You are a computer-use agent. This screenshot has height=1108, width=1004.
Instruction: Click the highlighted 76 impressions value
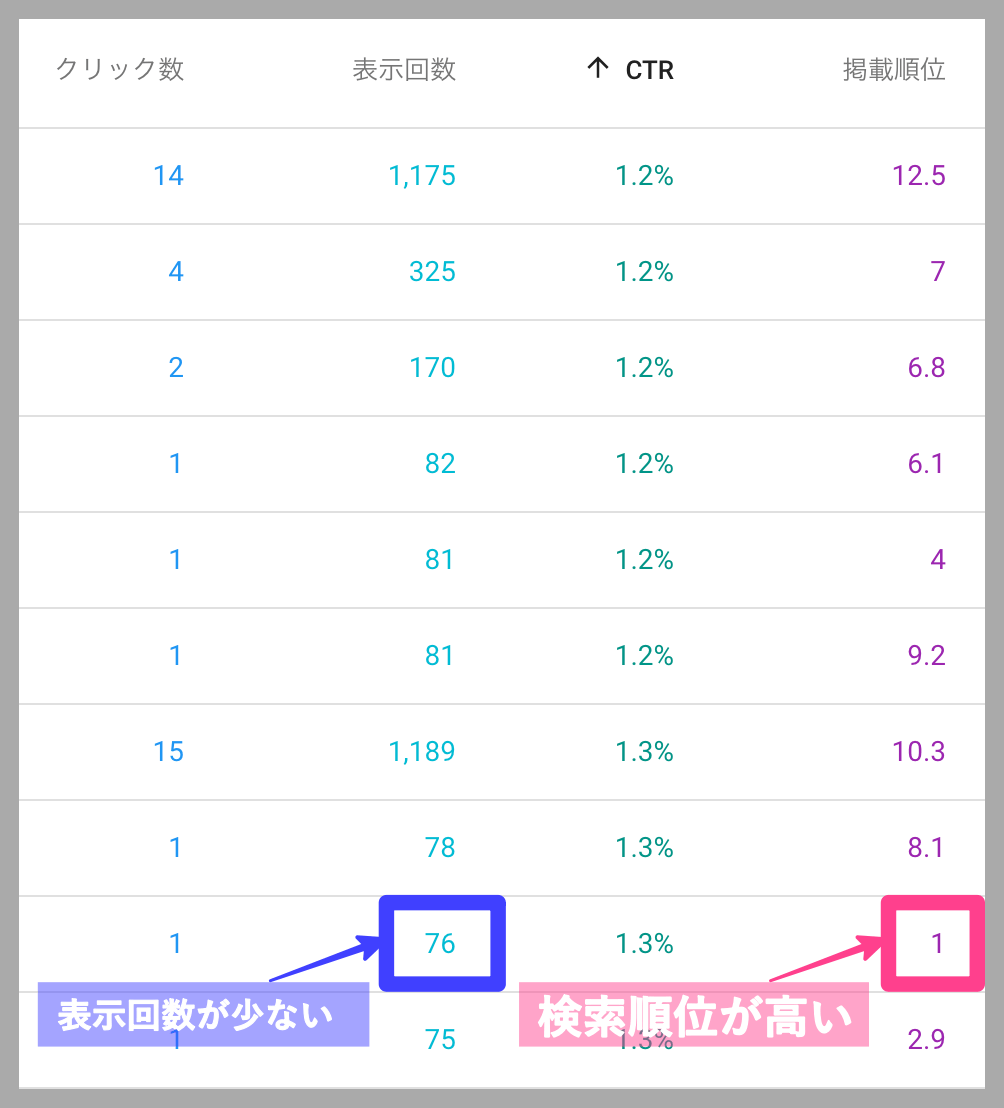pyautogui.click(x=440, y=943)
